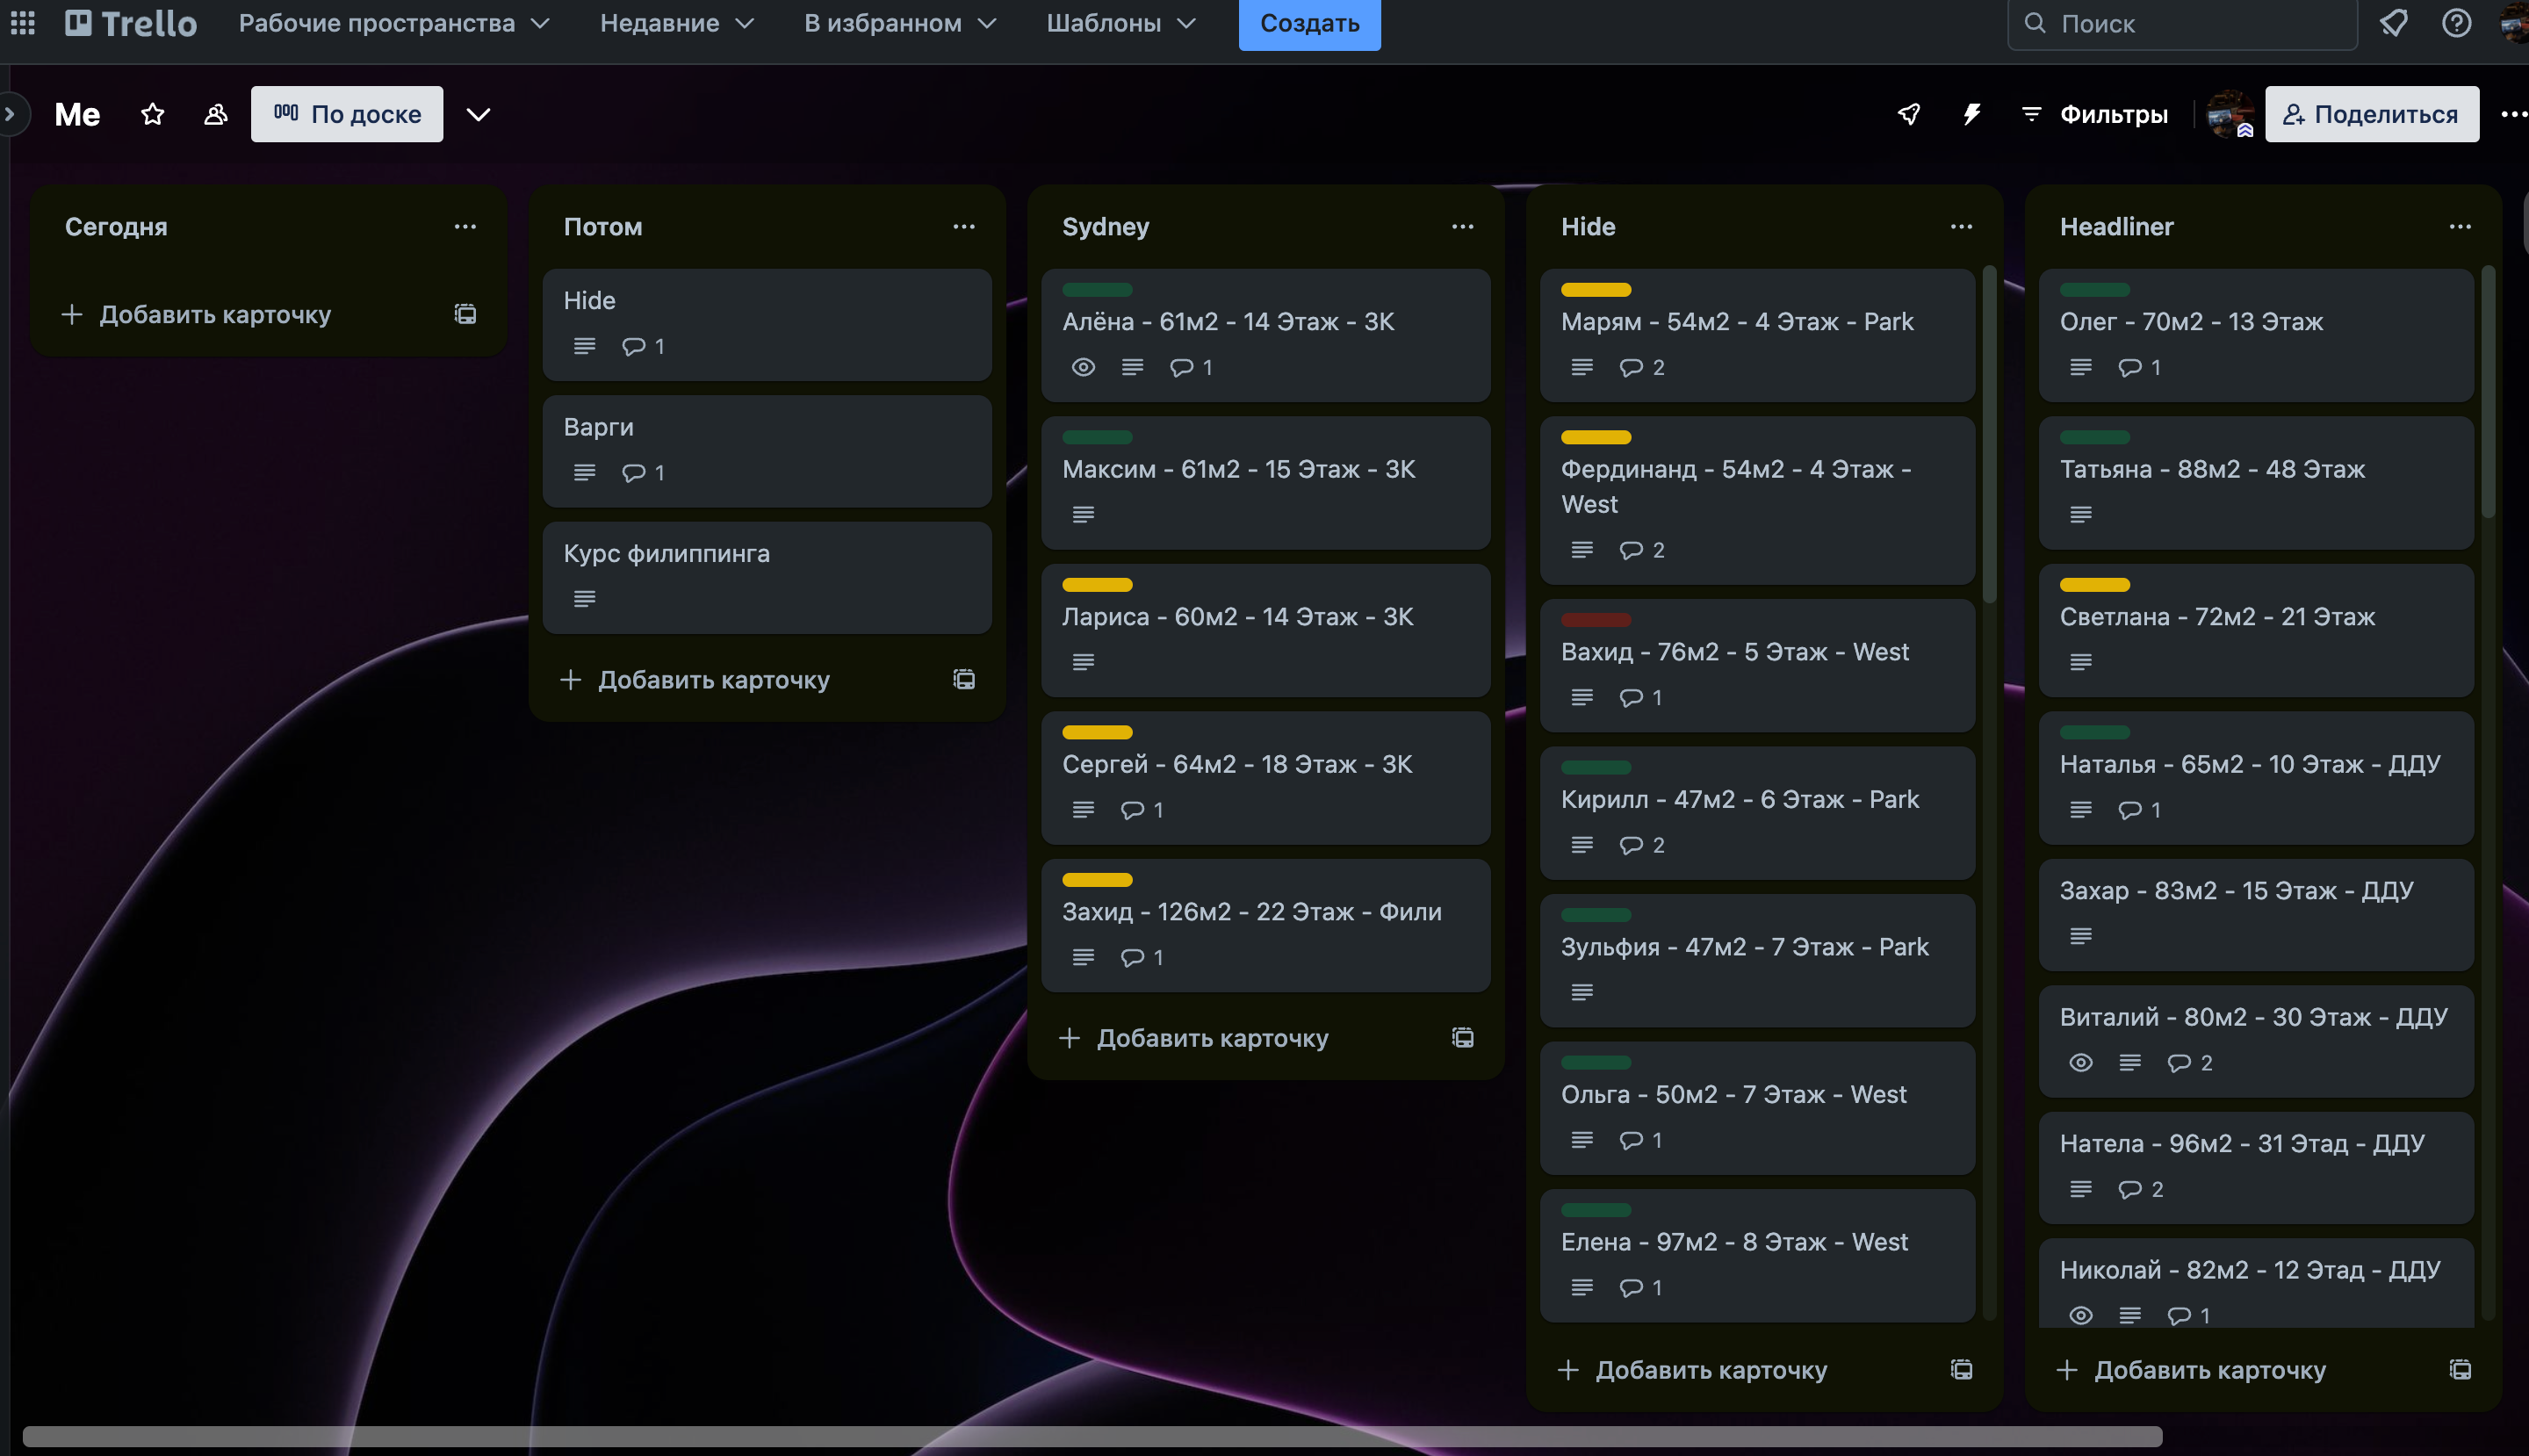
Task: Open automation lightning bolt icon
Action: [x=1972, y=114]
